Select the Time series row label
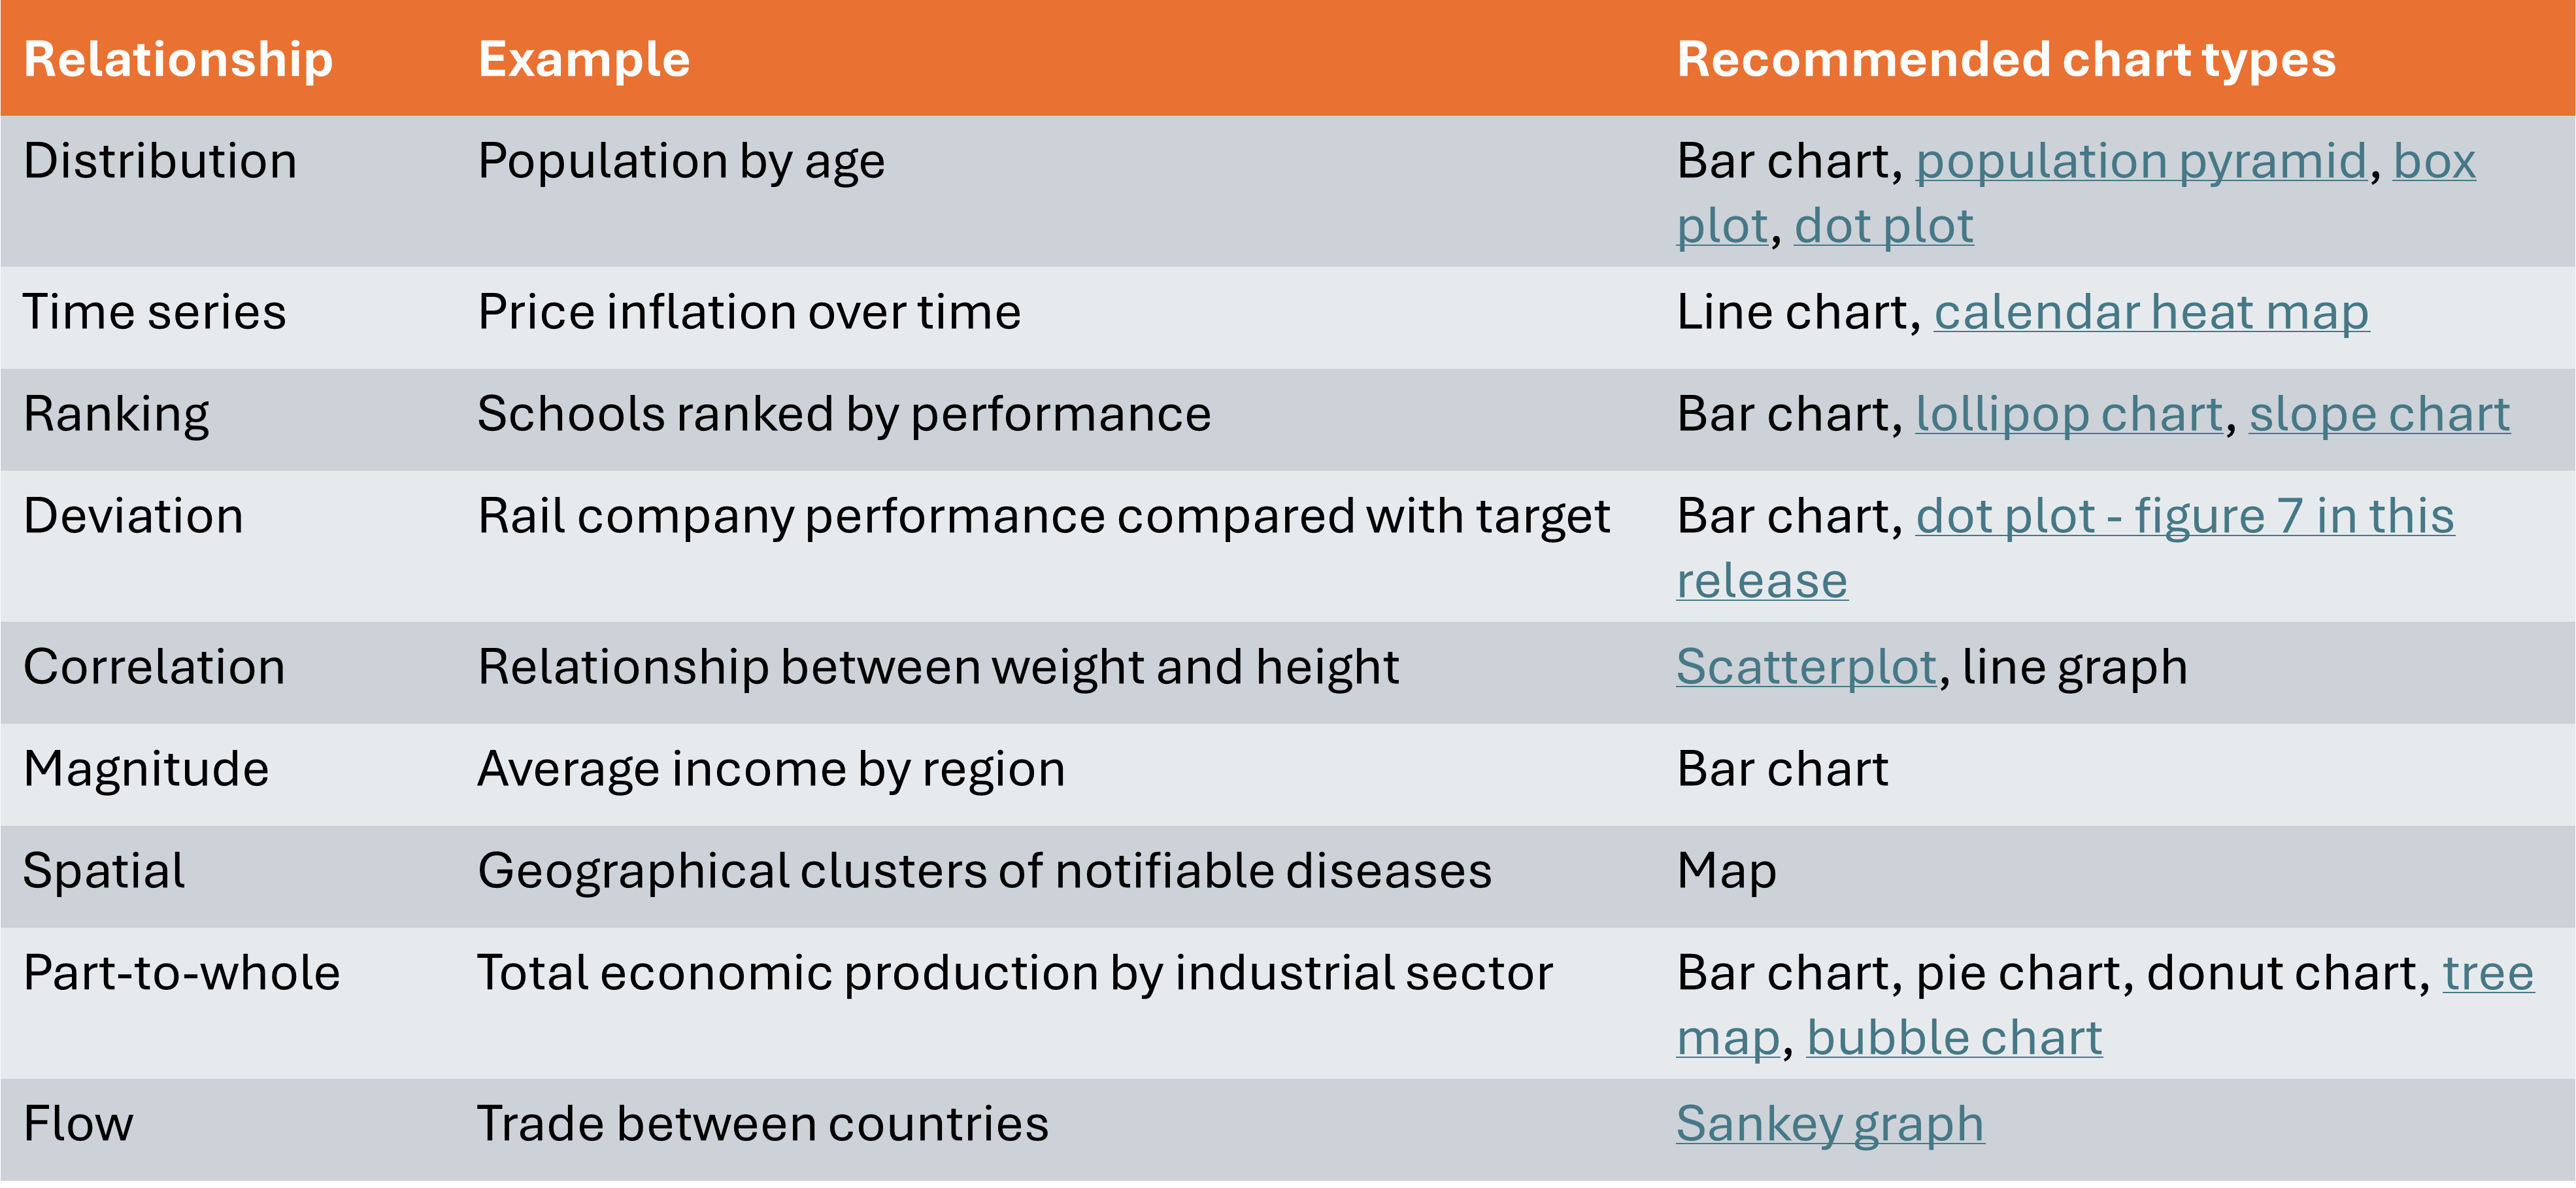Image resolution: width=2576 pixels, height=1188 pixels. tap(154, 313)
